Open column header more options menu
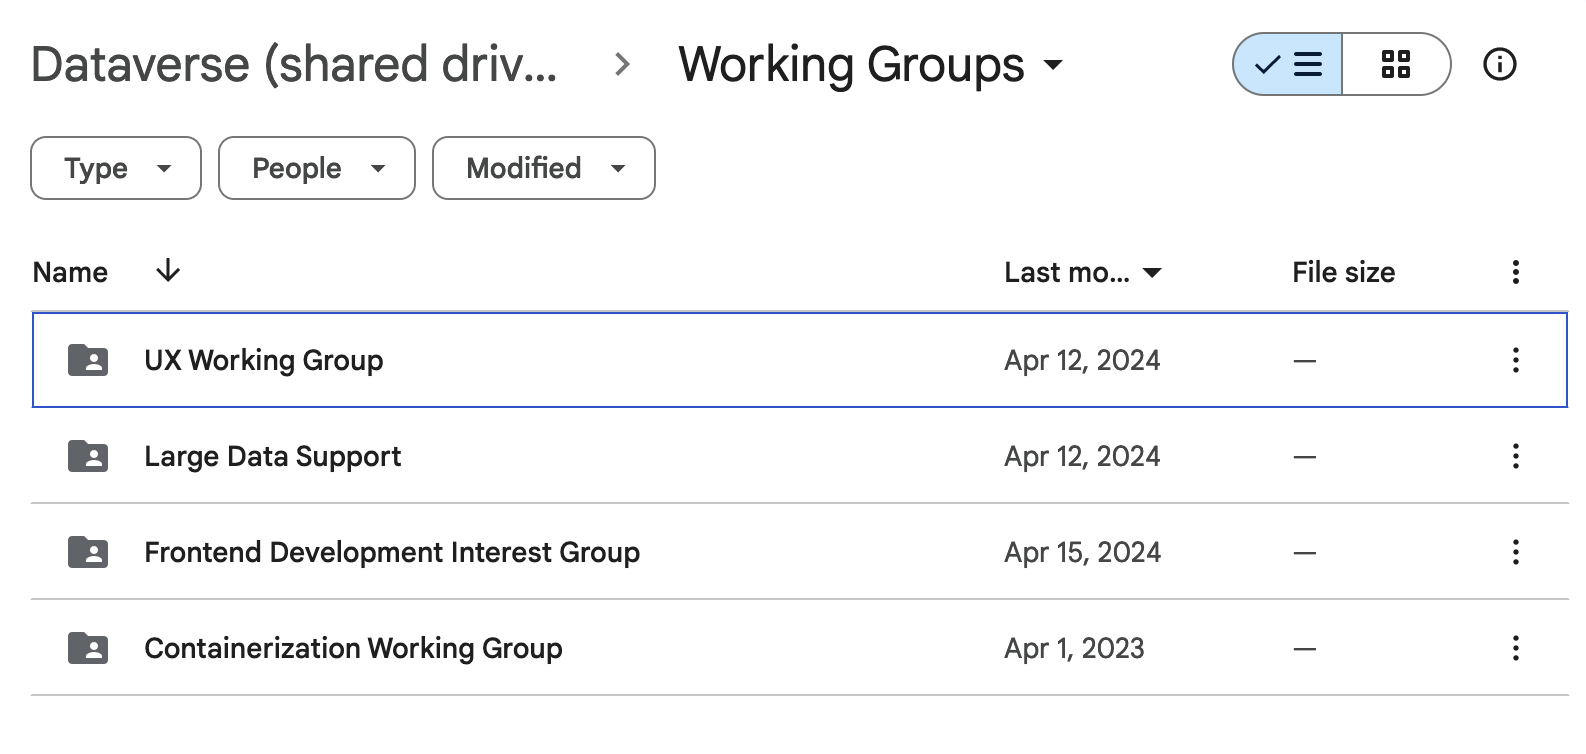The width and height of the screenshot is (1586, 754). (1516, 272)
